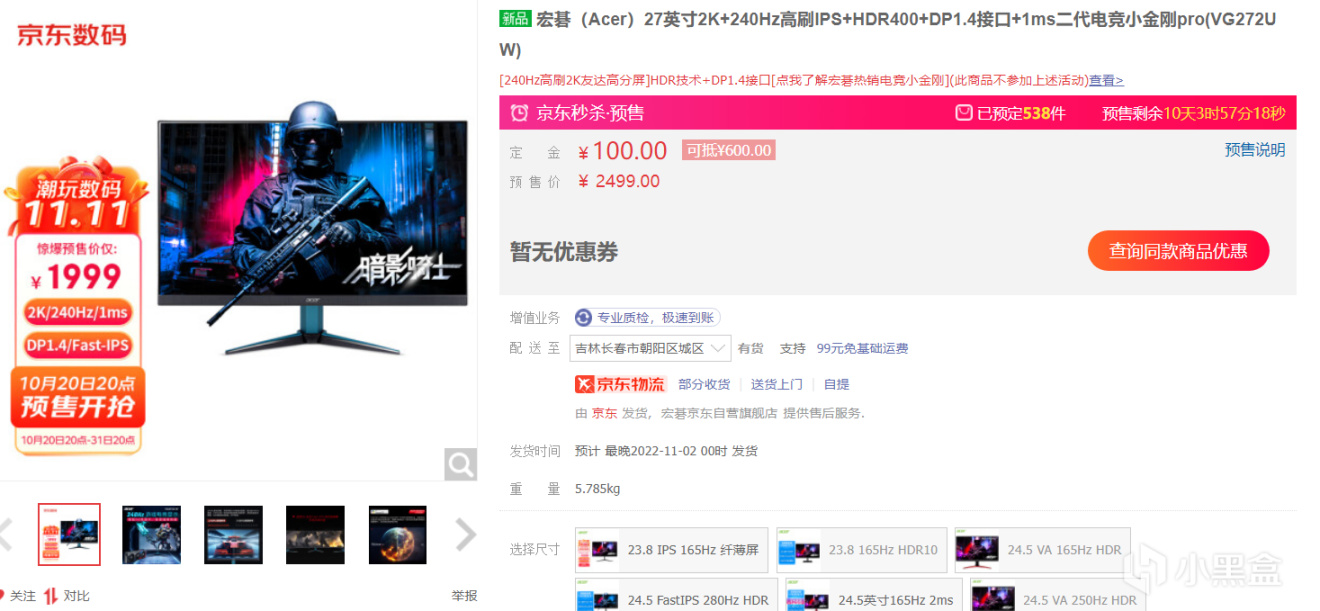
Task: Click the weight value 5.785kg
Action: click(598, 489)
